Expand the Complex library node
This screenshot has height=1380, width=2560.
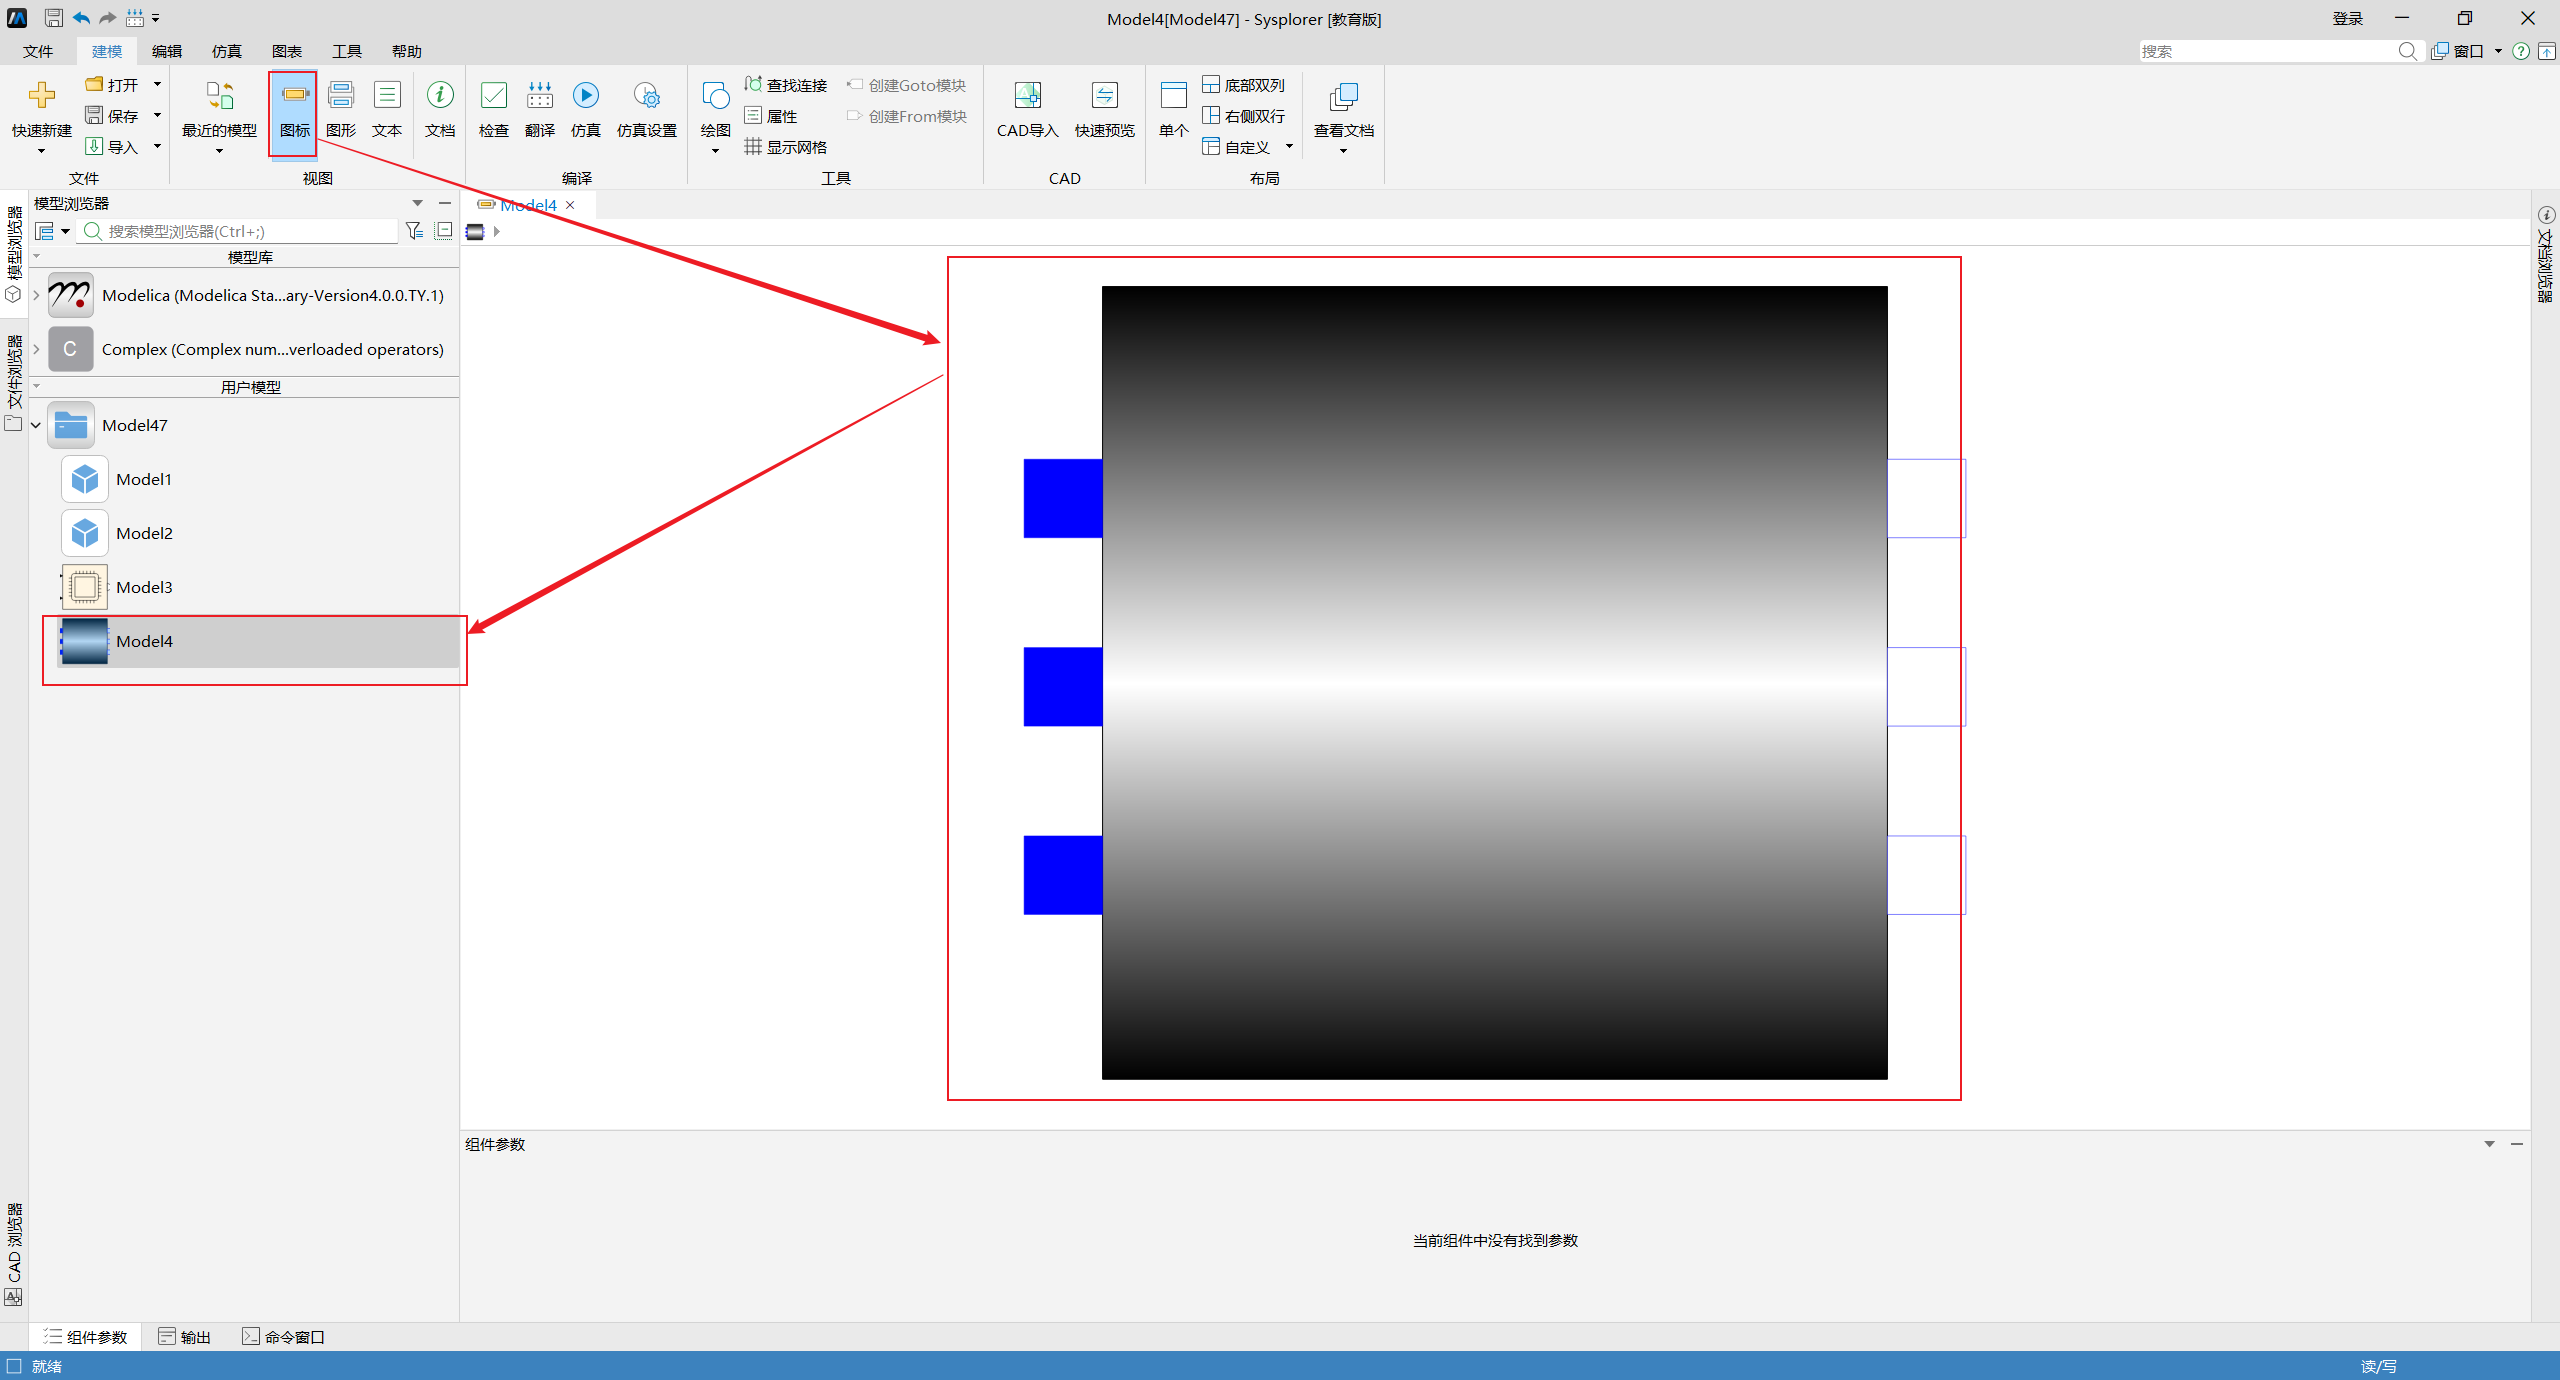coord(36,349)
